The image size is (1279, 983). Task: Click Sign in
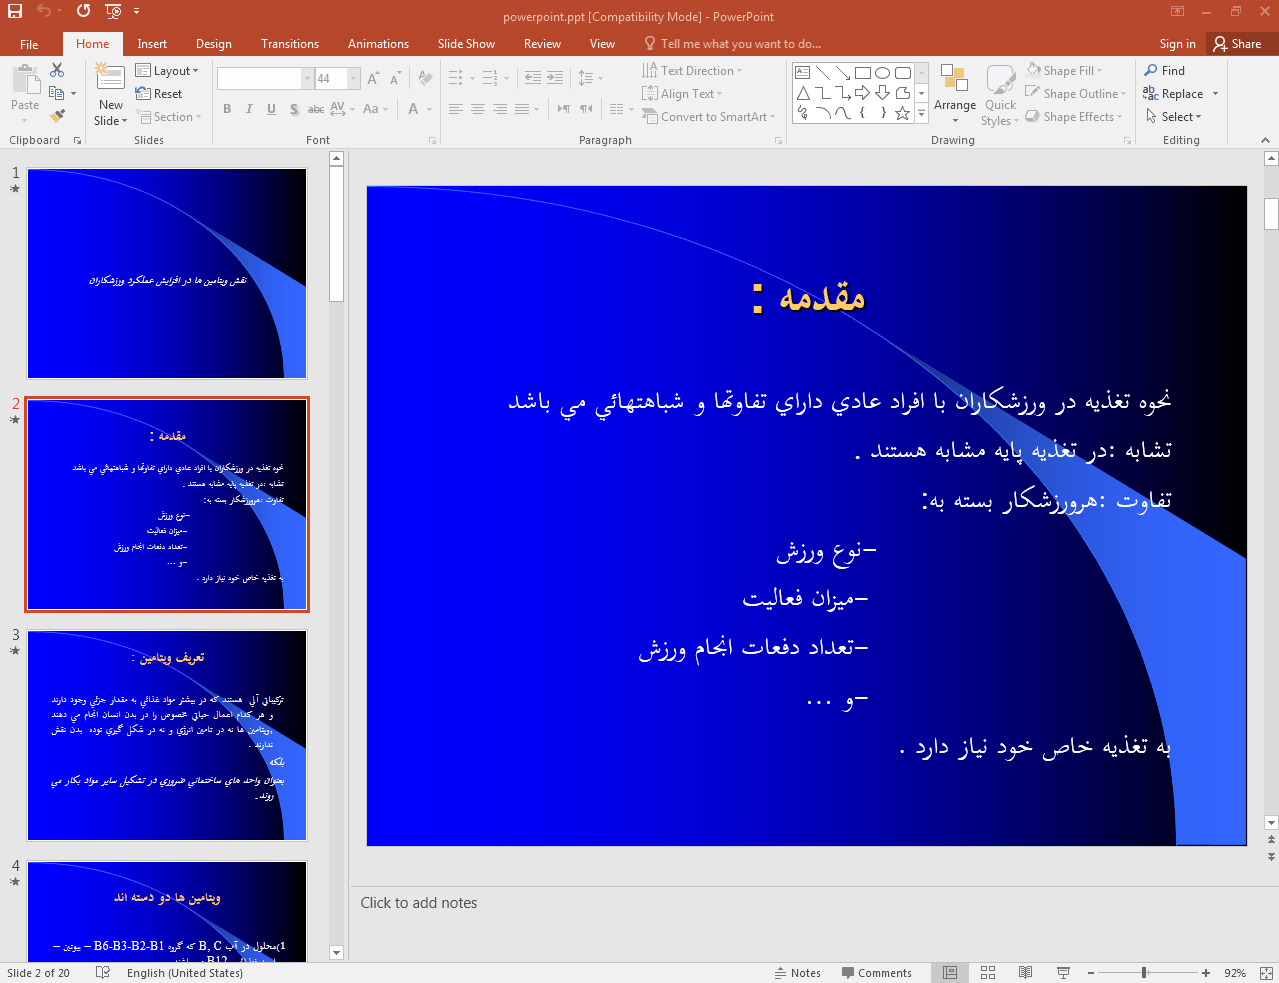pyautogui.click(x=1177, y=44)
